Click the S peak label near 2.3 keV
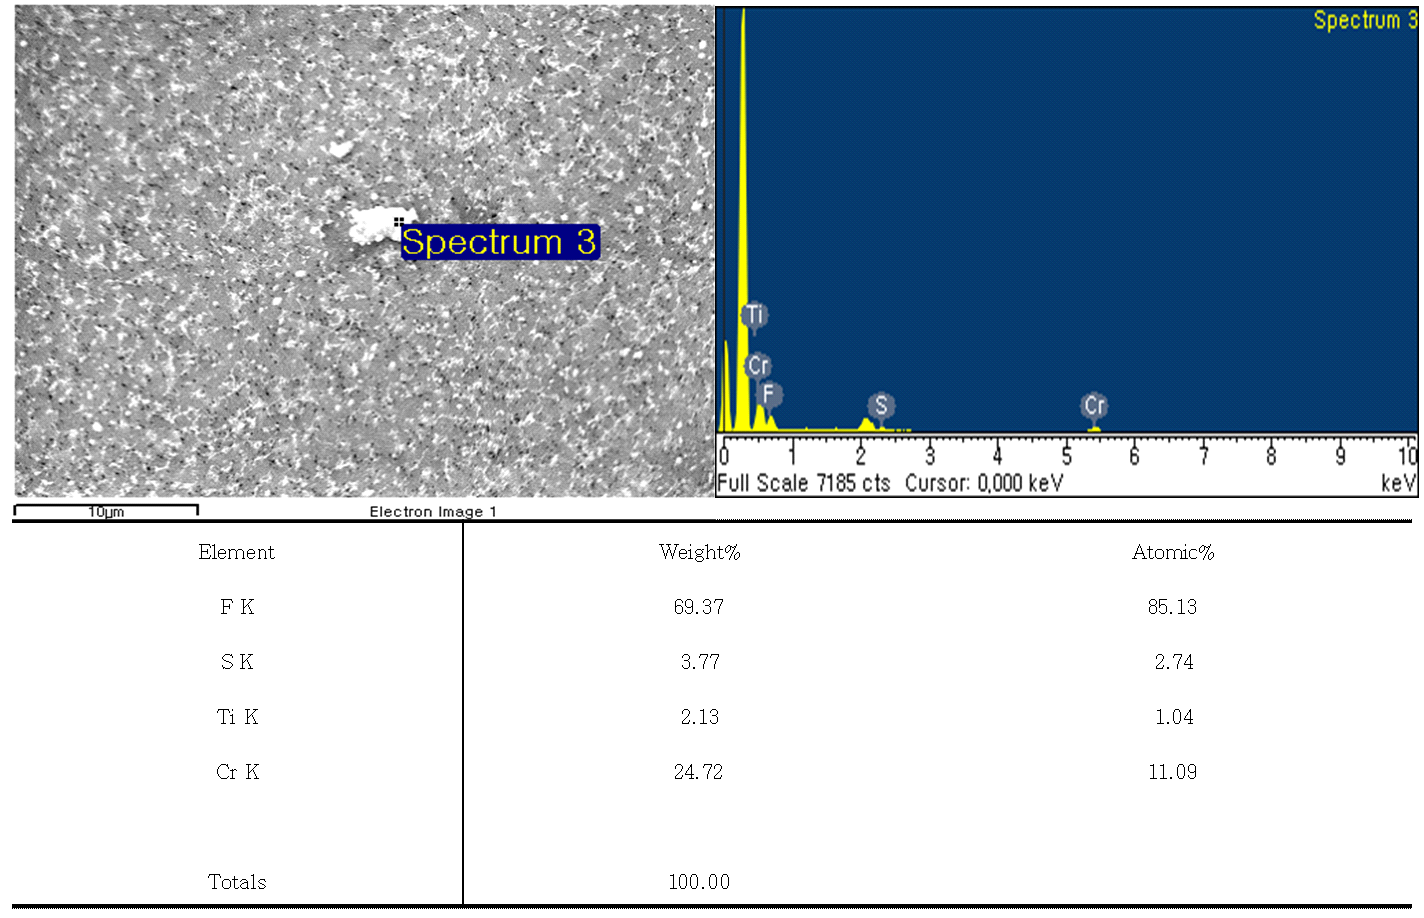The width and height of the screenshot is (1424, 918). click(881, 405)
